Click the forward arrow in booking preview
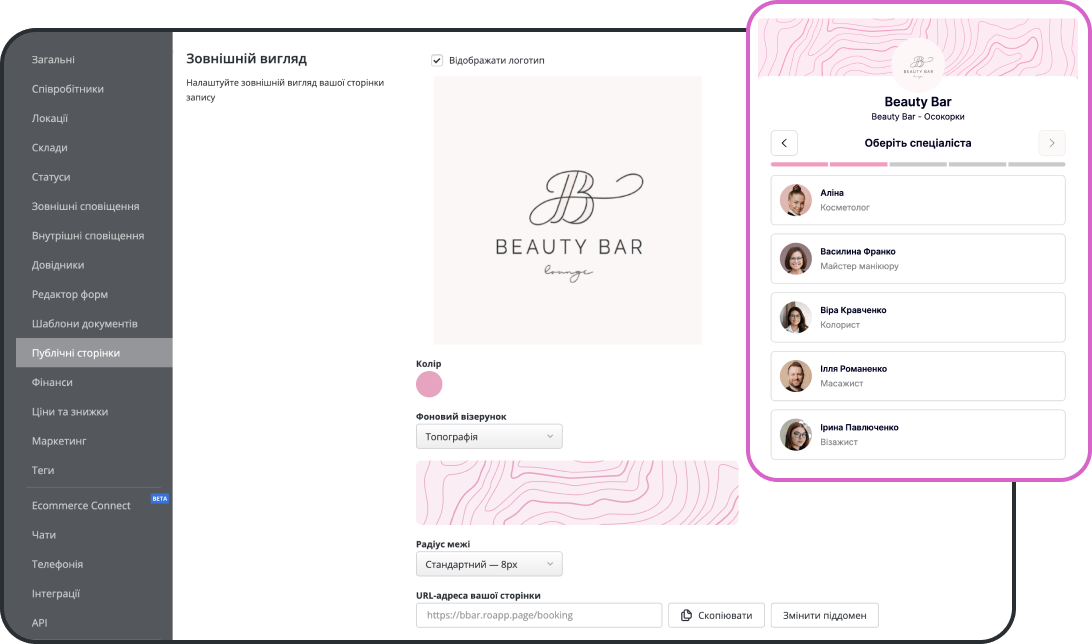The width and height of the screenshot is (1092, 644). [x=1051, y=143]
